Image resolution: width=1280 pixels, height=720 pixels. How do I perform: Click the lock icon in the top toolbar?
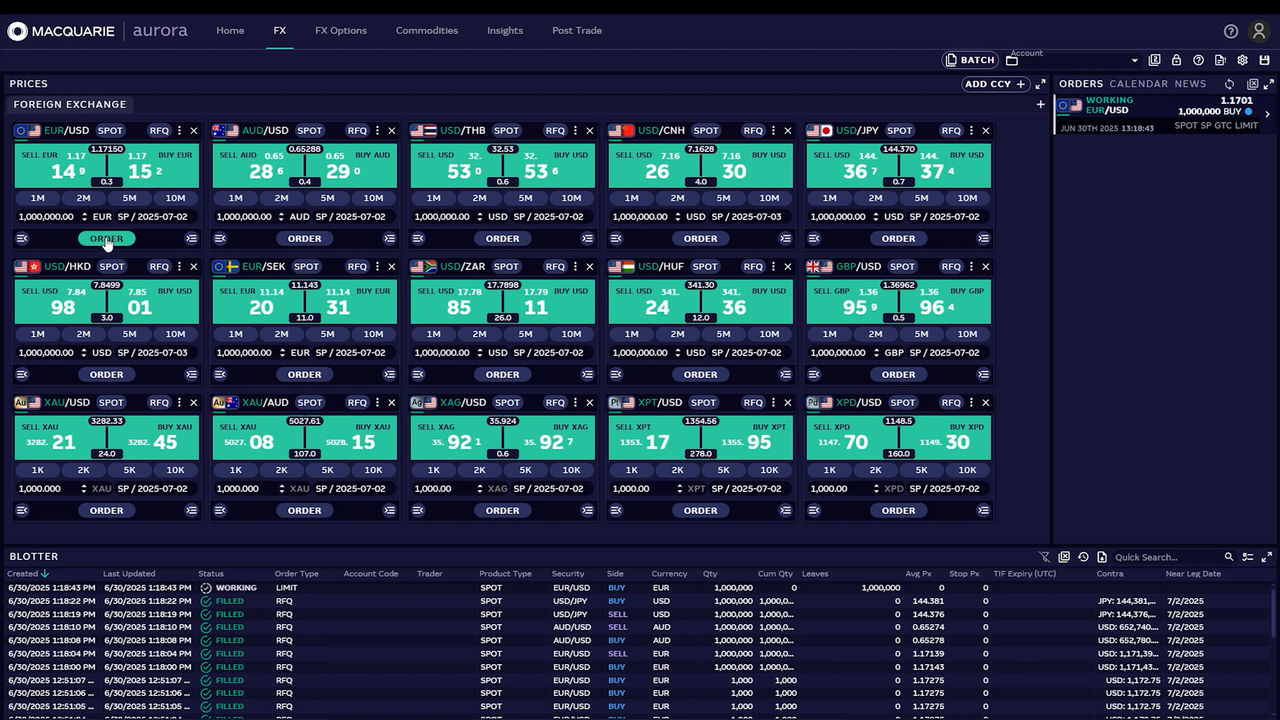pyautogui.click(x=1177, y=60)
